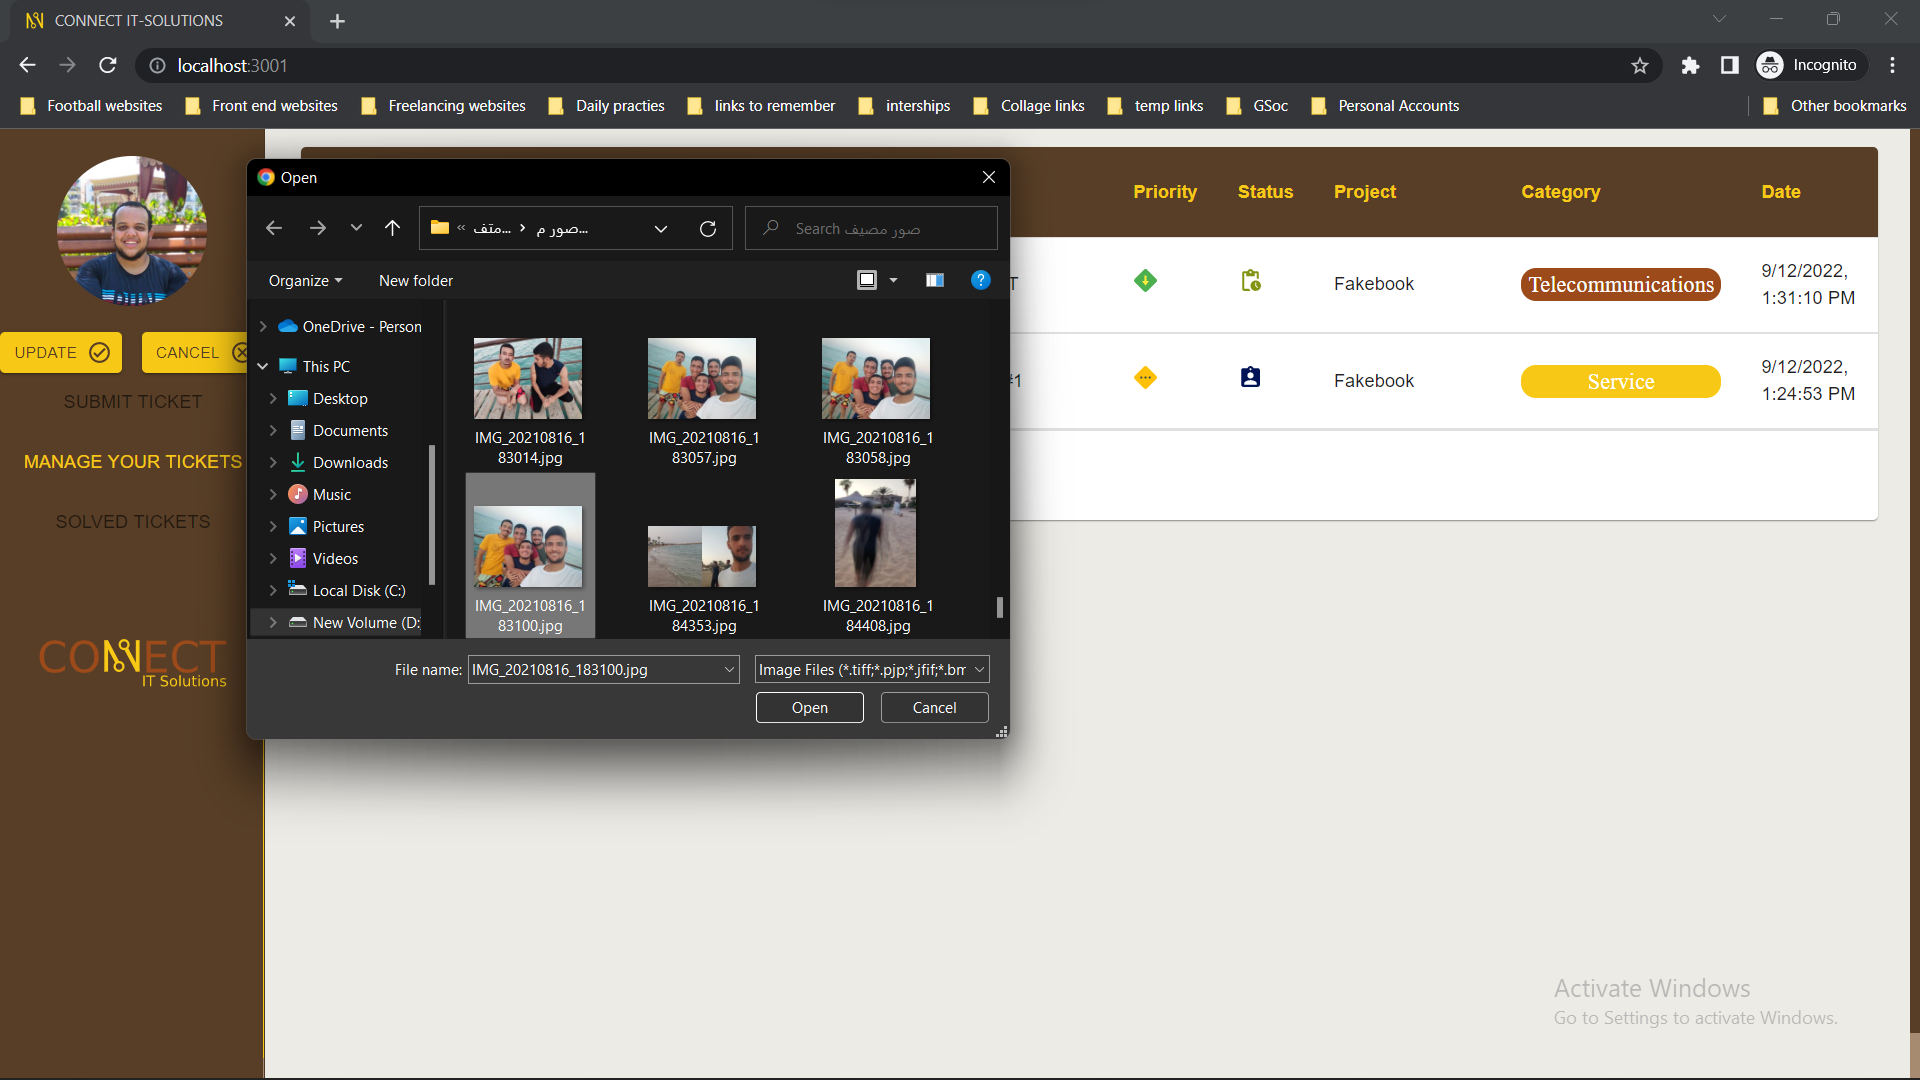Click the yellow Service category badge

tap(1621, 382)
